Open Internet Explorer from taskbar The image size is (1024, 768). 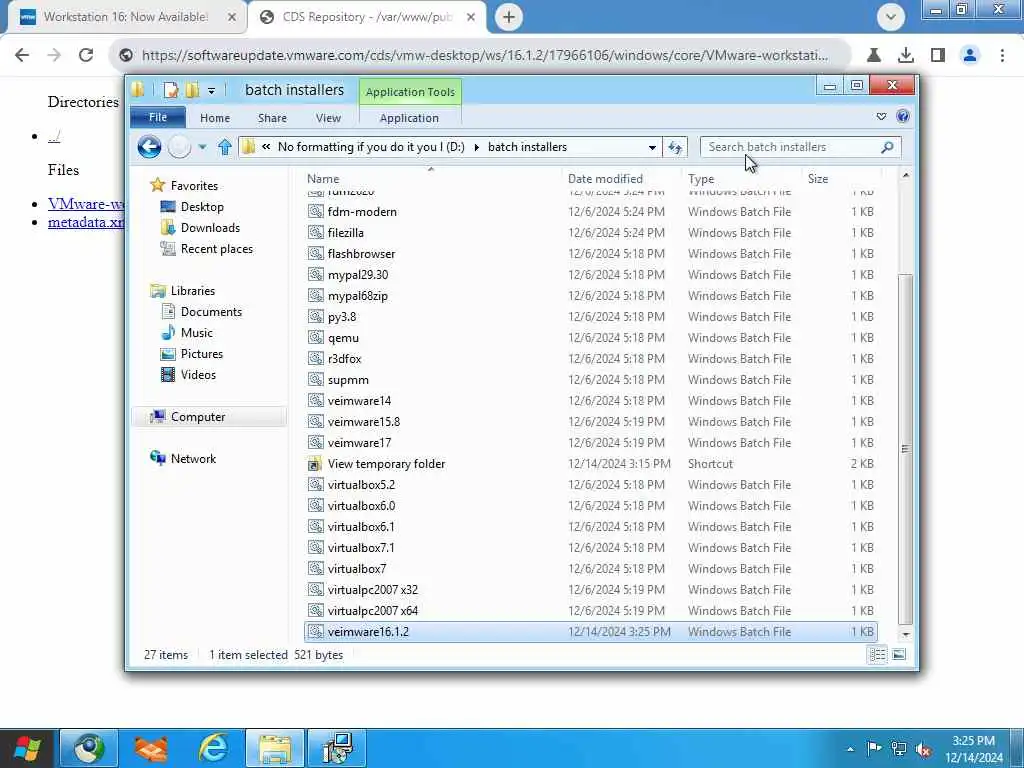click(214, 748)
